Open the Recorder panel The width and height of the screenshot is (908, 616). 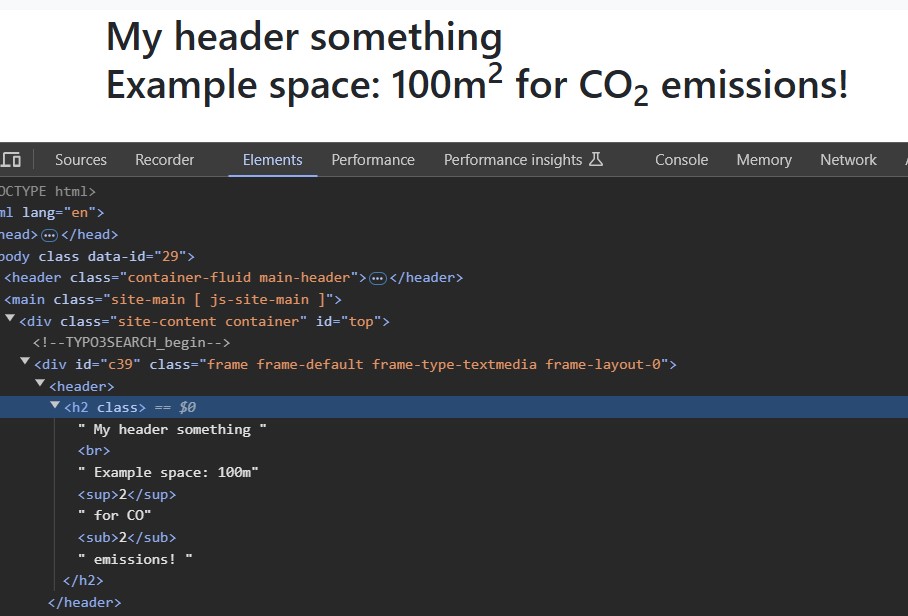(x=164, y=159)
